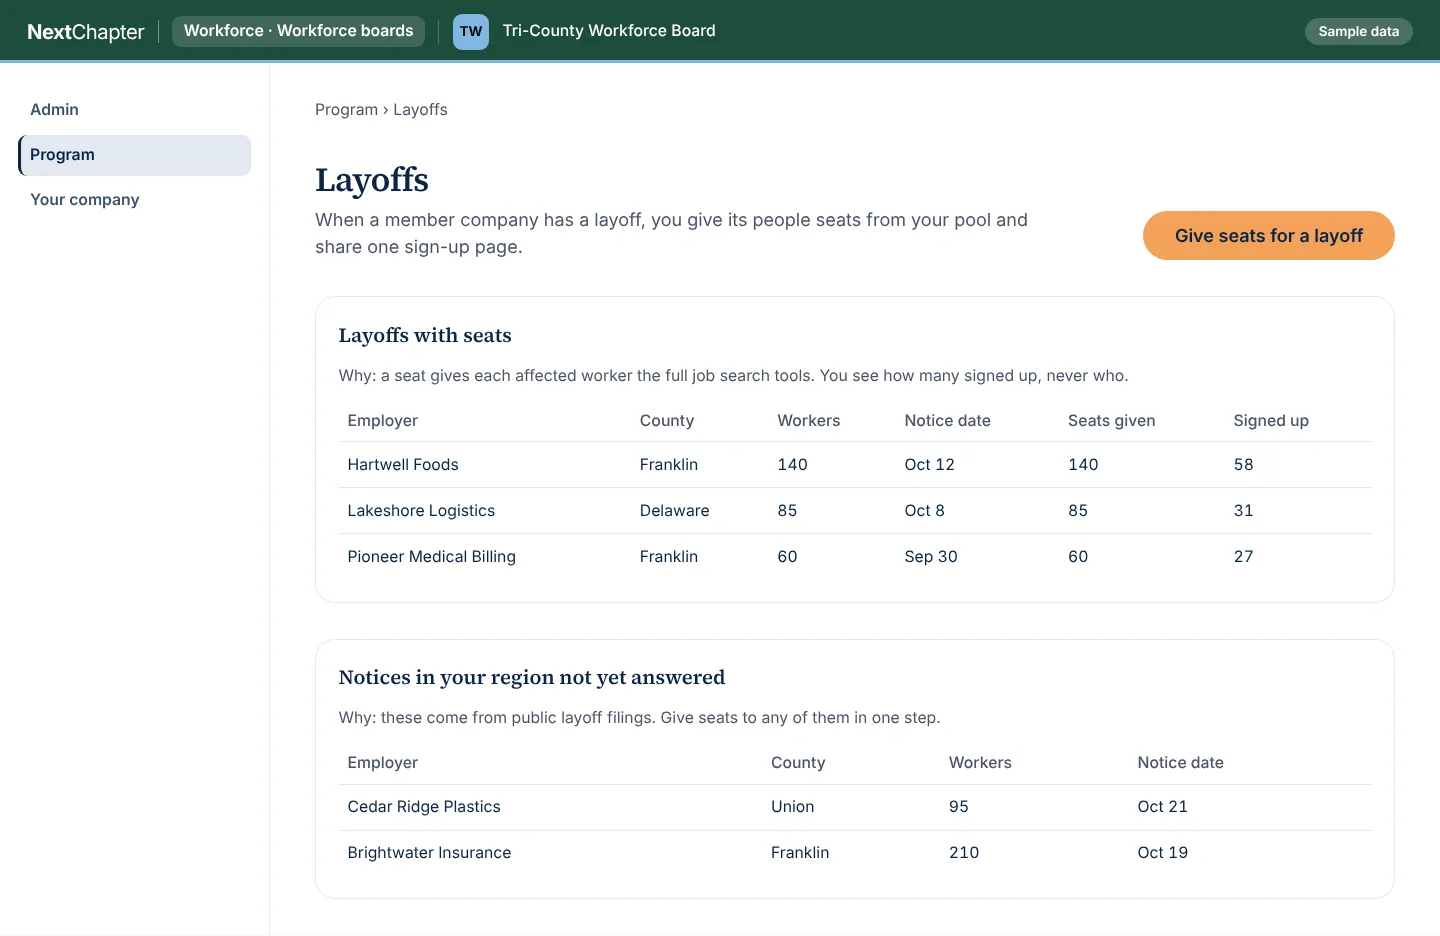This screenshot has height=936, width=1440.
Task: Click the 210 workers cell
Action: 964,853
